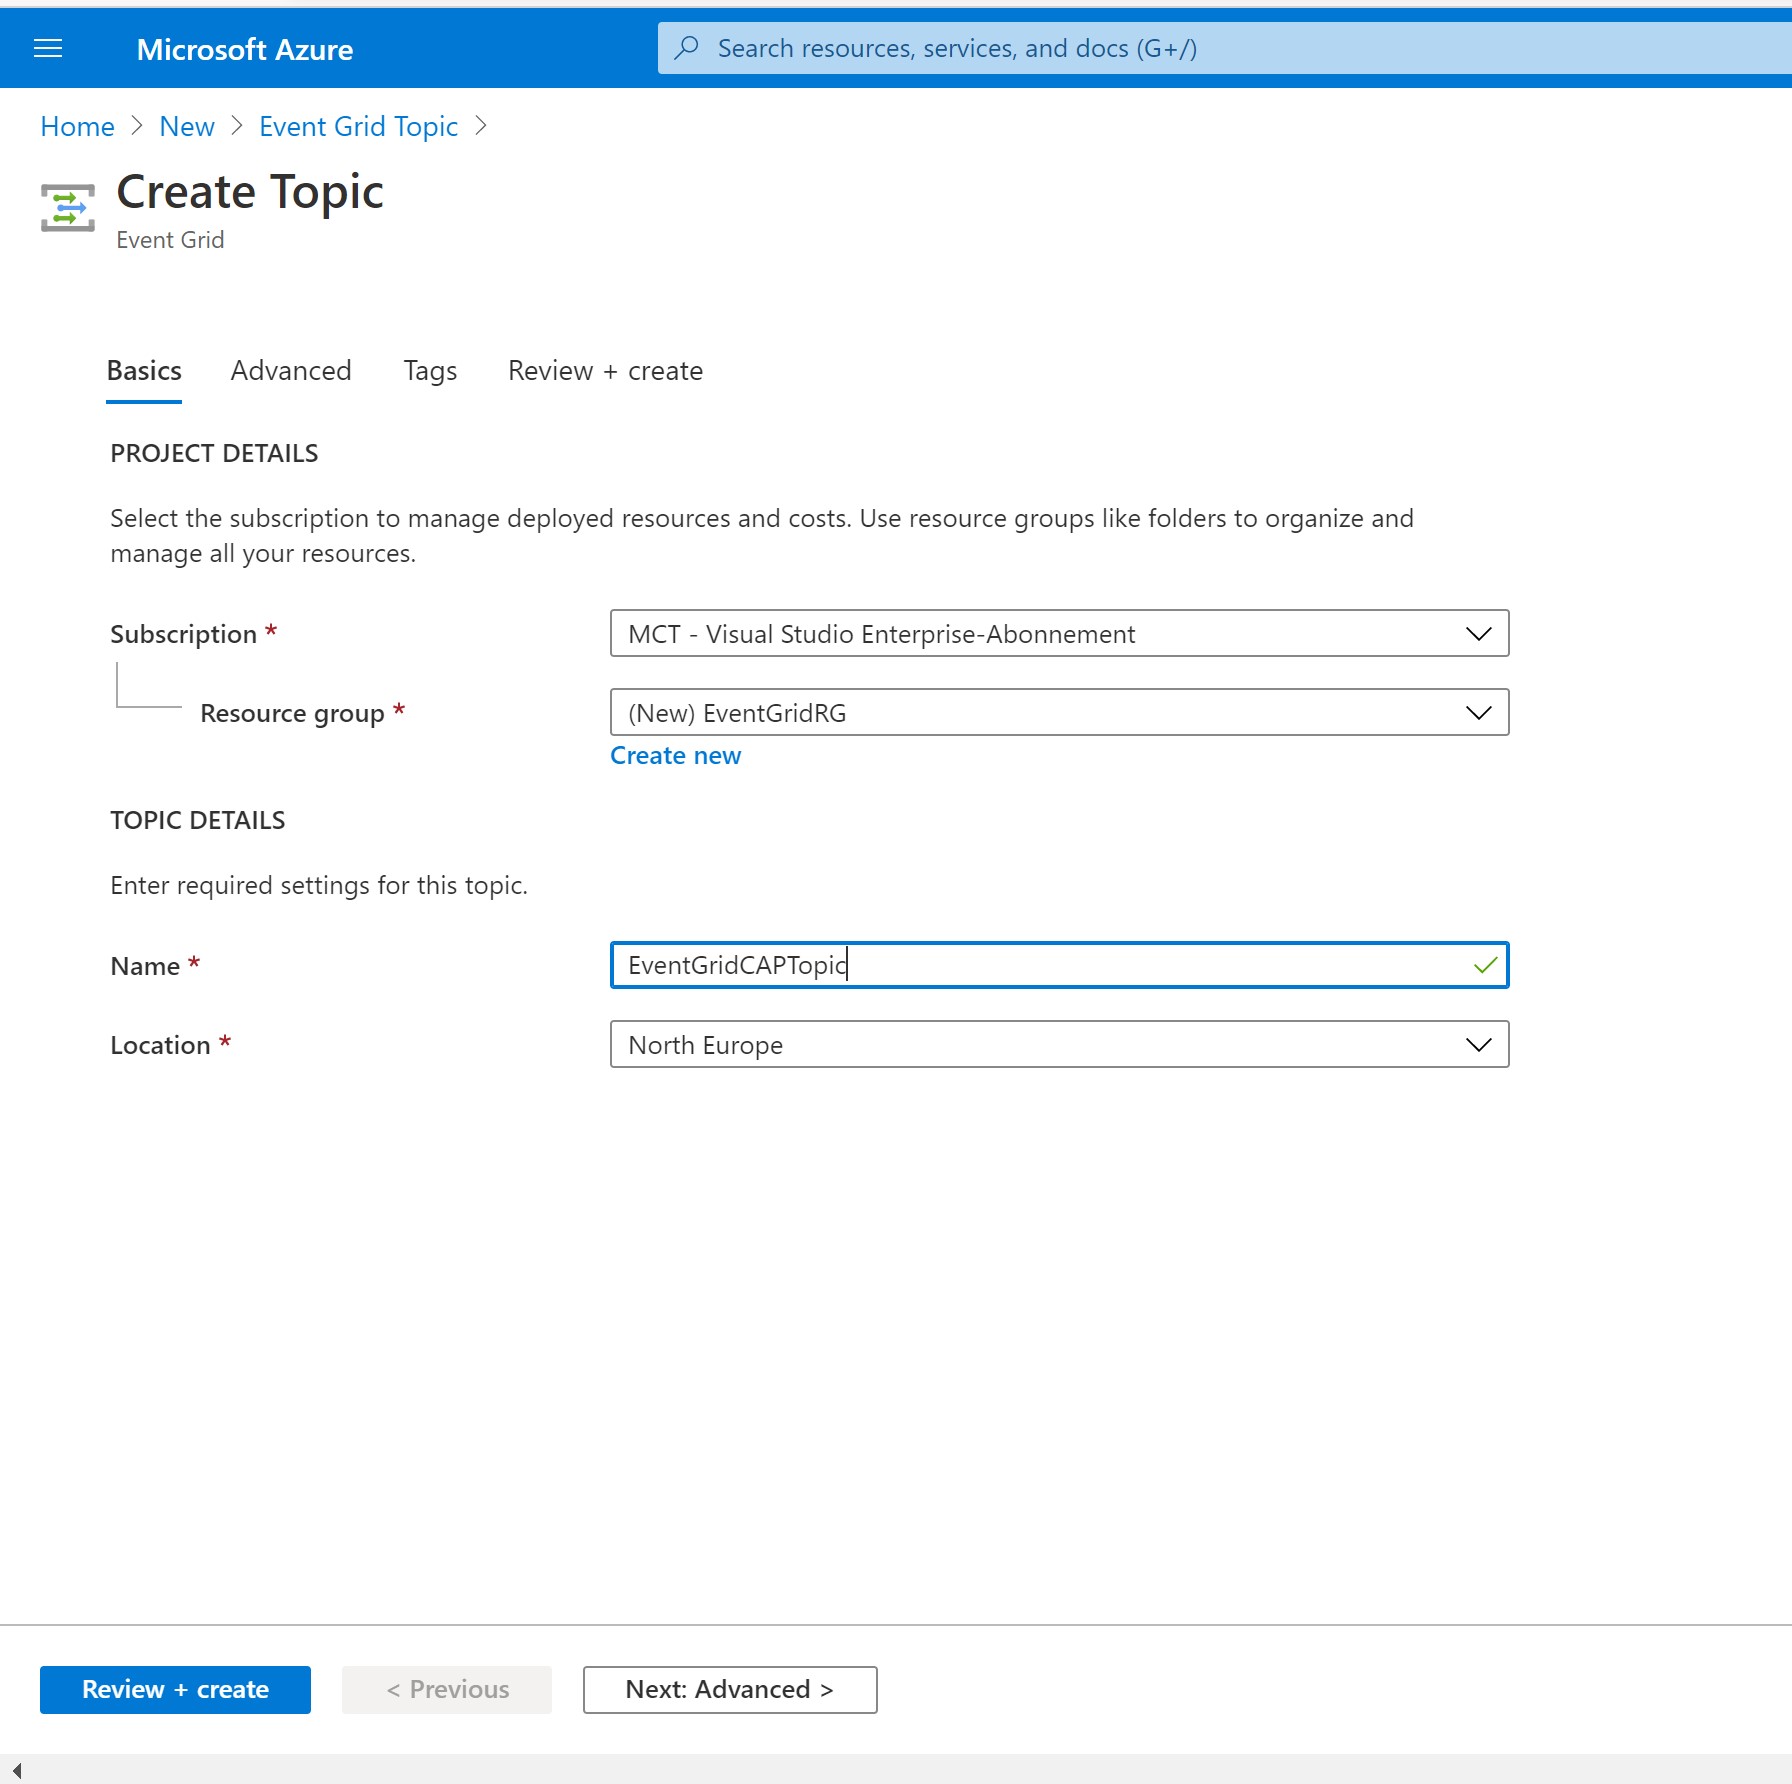Open the hamburger portal menu
The height and width of the screenshot is (1784, 1792).
point(48,49)
